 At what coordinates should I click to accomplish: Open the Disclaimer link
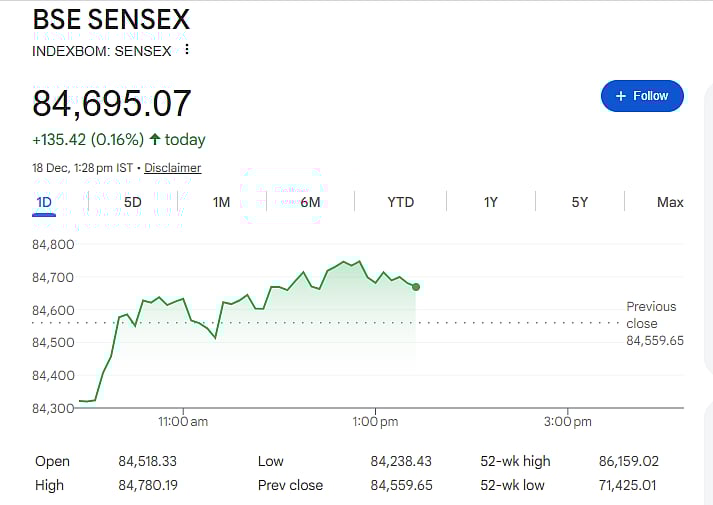point(172,168)
